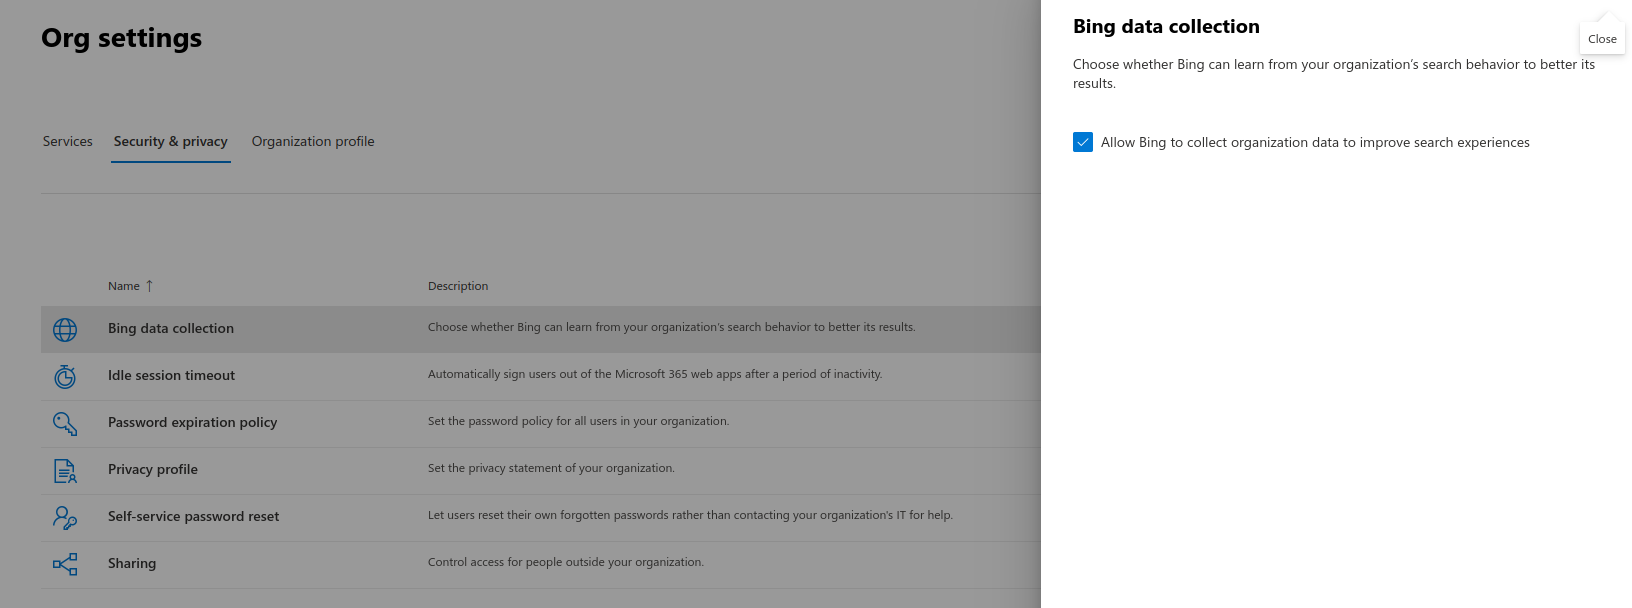The width and height of the screenshot is (1632, 608).
Task: Switch to the Services tab
Action: coord(67,141)
